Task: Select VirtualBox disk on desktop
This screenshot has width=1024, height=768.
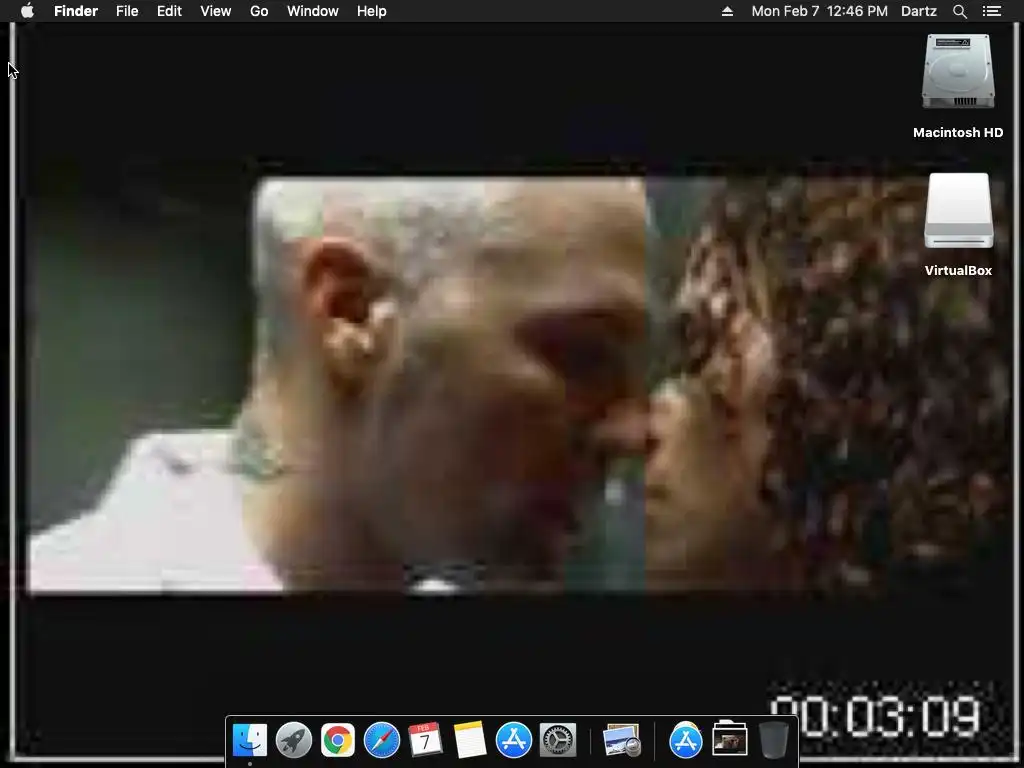Action: coord(958,210)
